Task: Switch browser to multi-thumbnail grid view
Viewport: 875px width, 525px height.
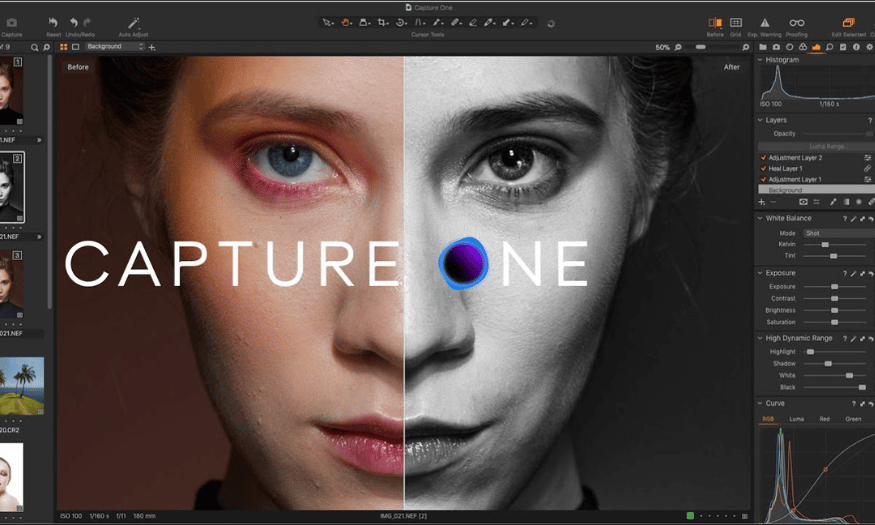Action: [x=64, y=47]
